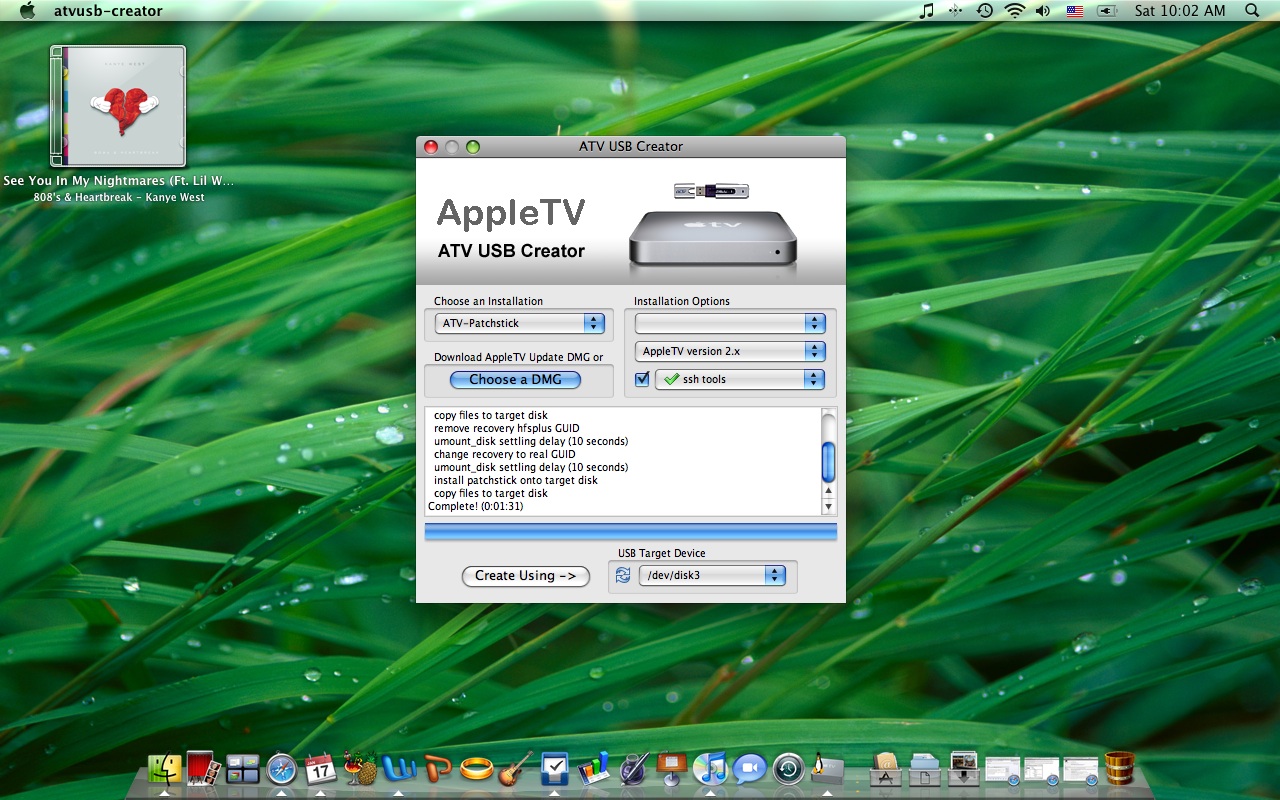Open iChat camera bubble icon in dock

(749, 768)
